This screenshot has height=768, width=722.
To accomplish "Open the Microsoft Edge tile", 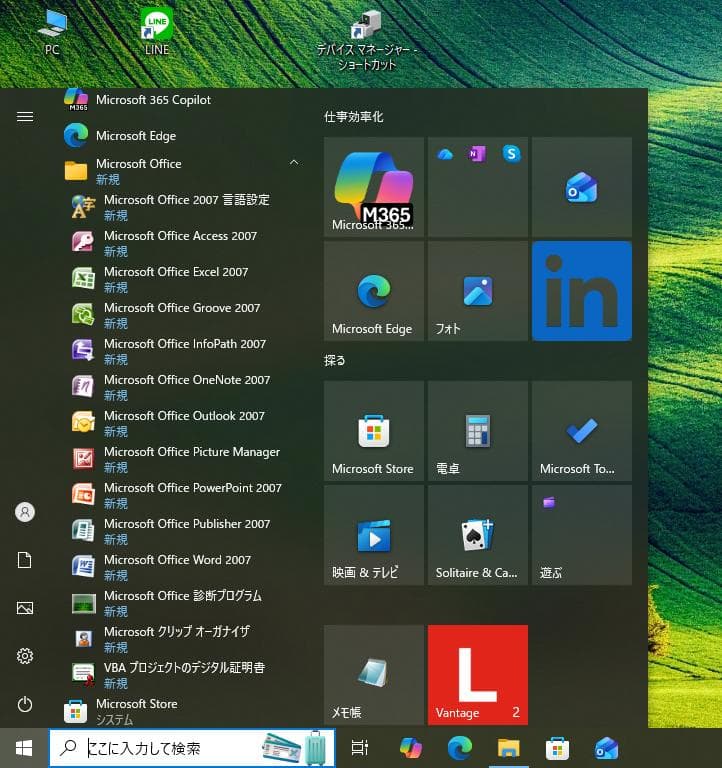I will point(374,291).
